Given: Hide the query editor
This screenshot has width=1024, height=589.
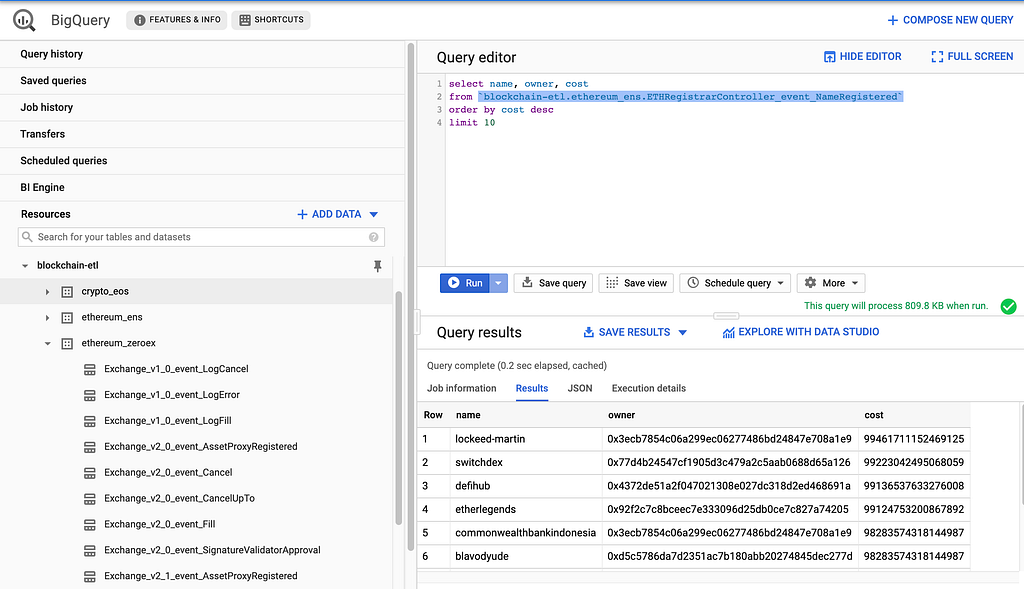Looking at the screenshot, I should tap(862, 57).
